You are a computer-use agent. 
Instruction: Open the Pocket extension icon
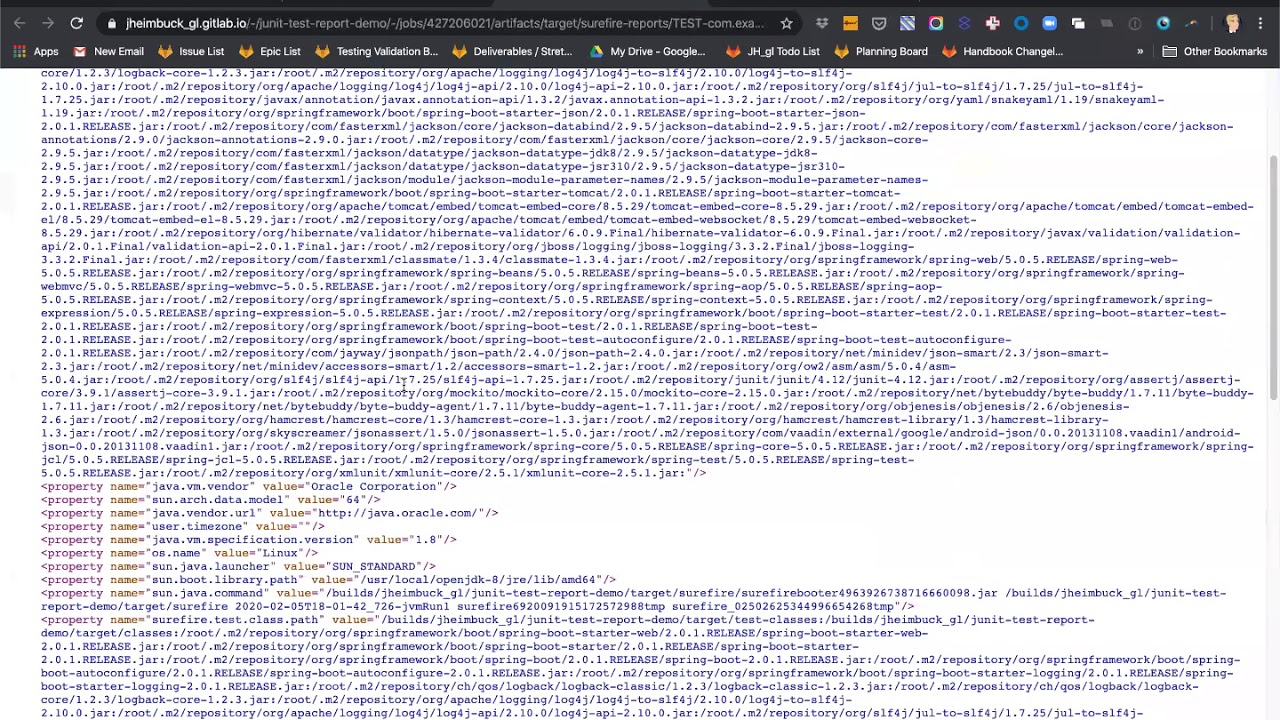coord(879,23)
